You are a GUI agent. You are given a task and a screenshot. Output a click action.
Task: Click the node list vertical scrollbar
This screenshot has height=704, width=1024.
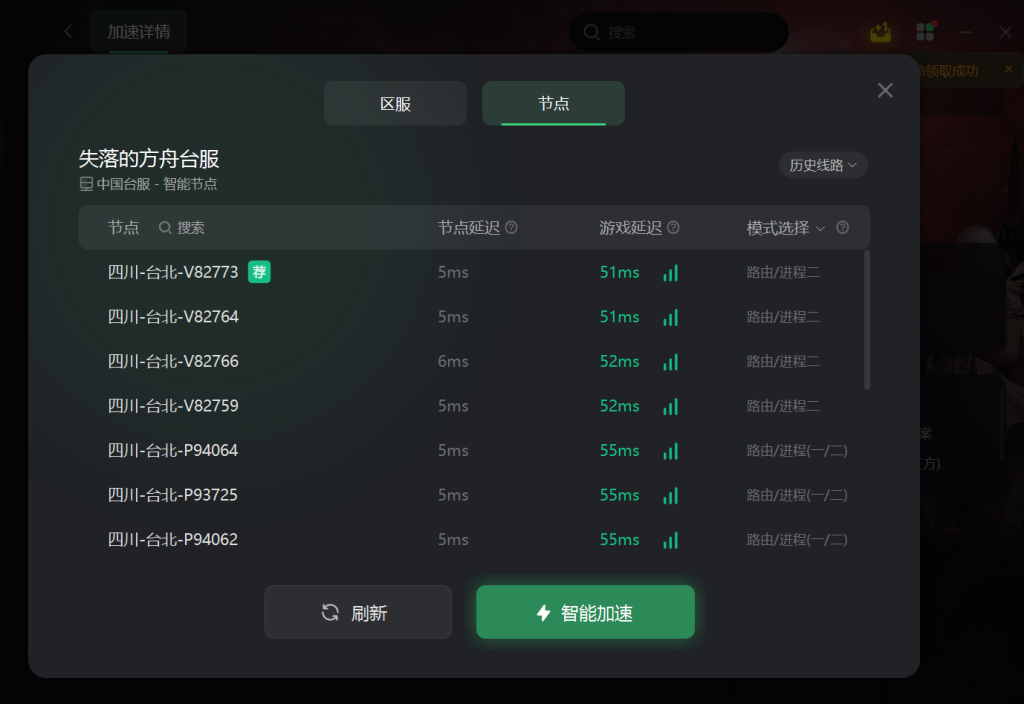[867, 319]
